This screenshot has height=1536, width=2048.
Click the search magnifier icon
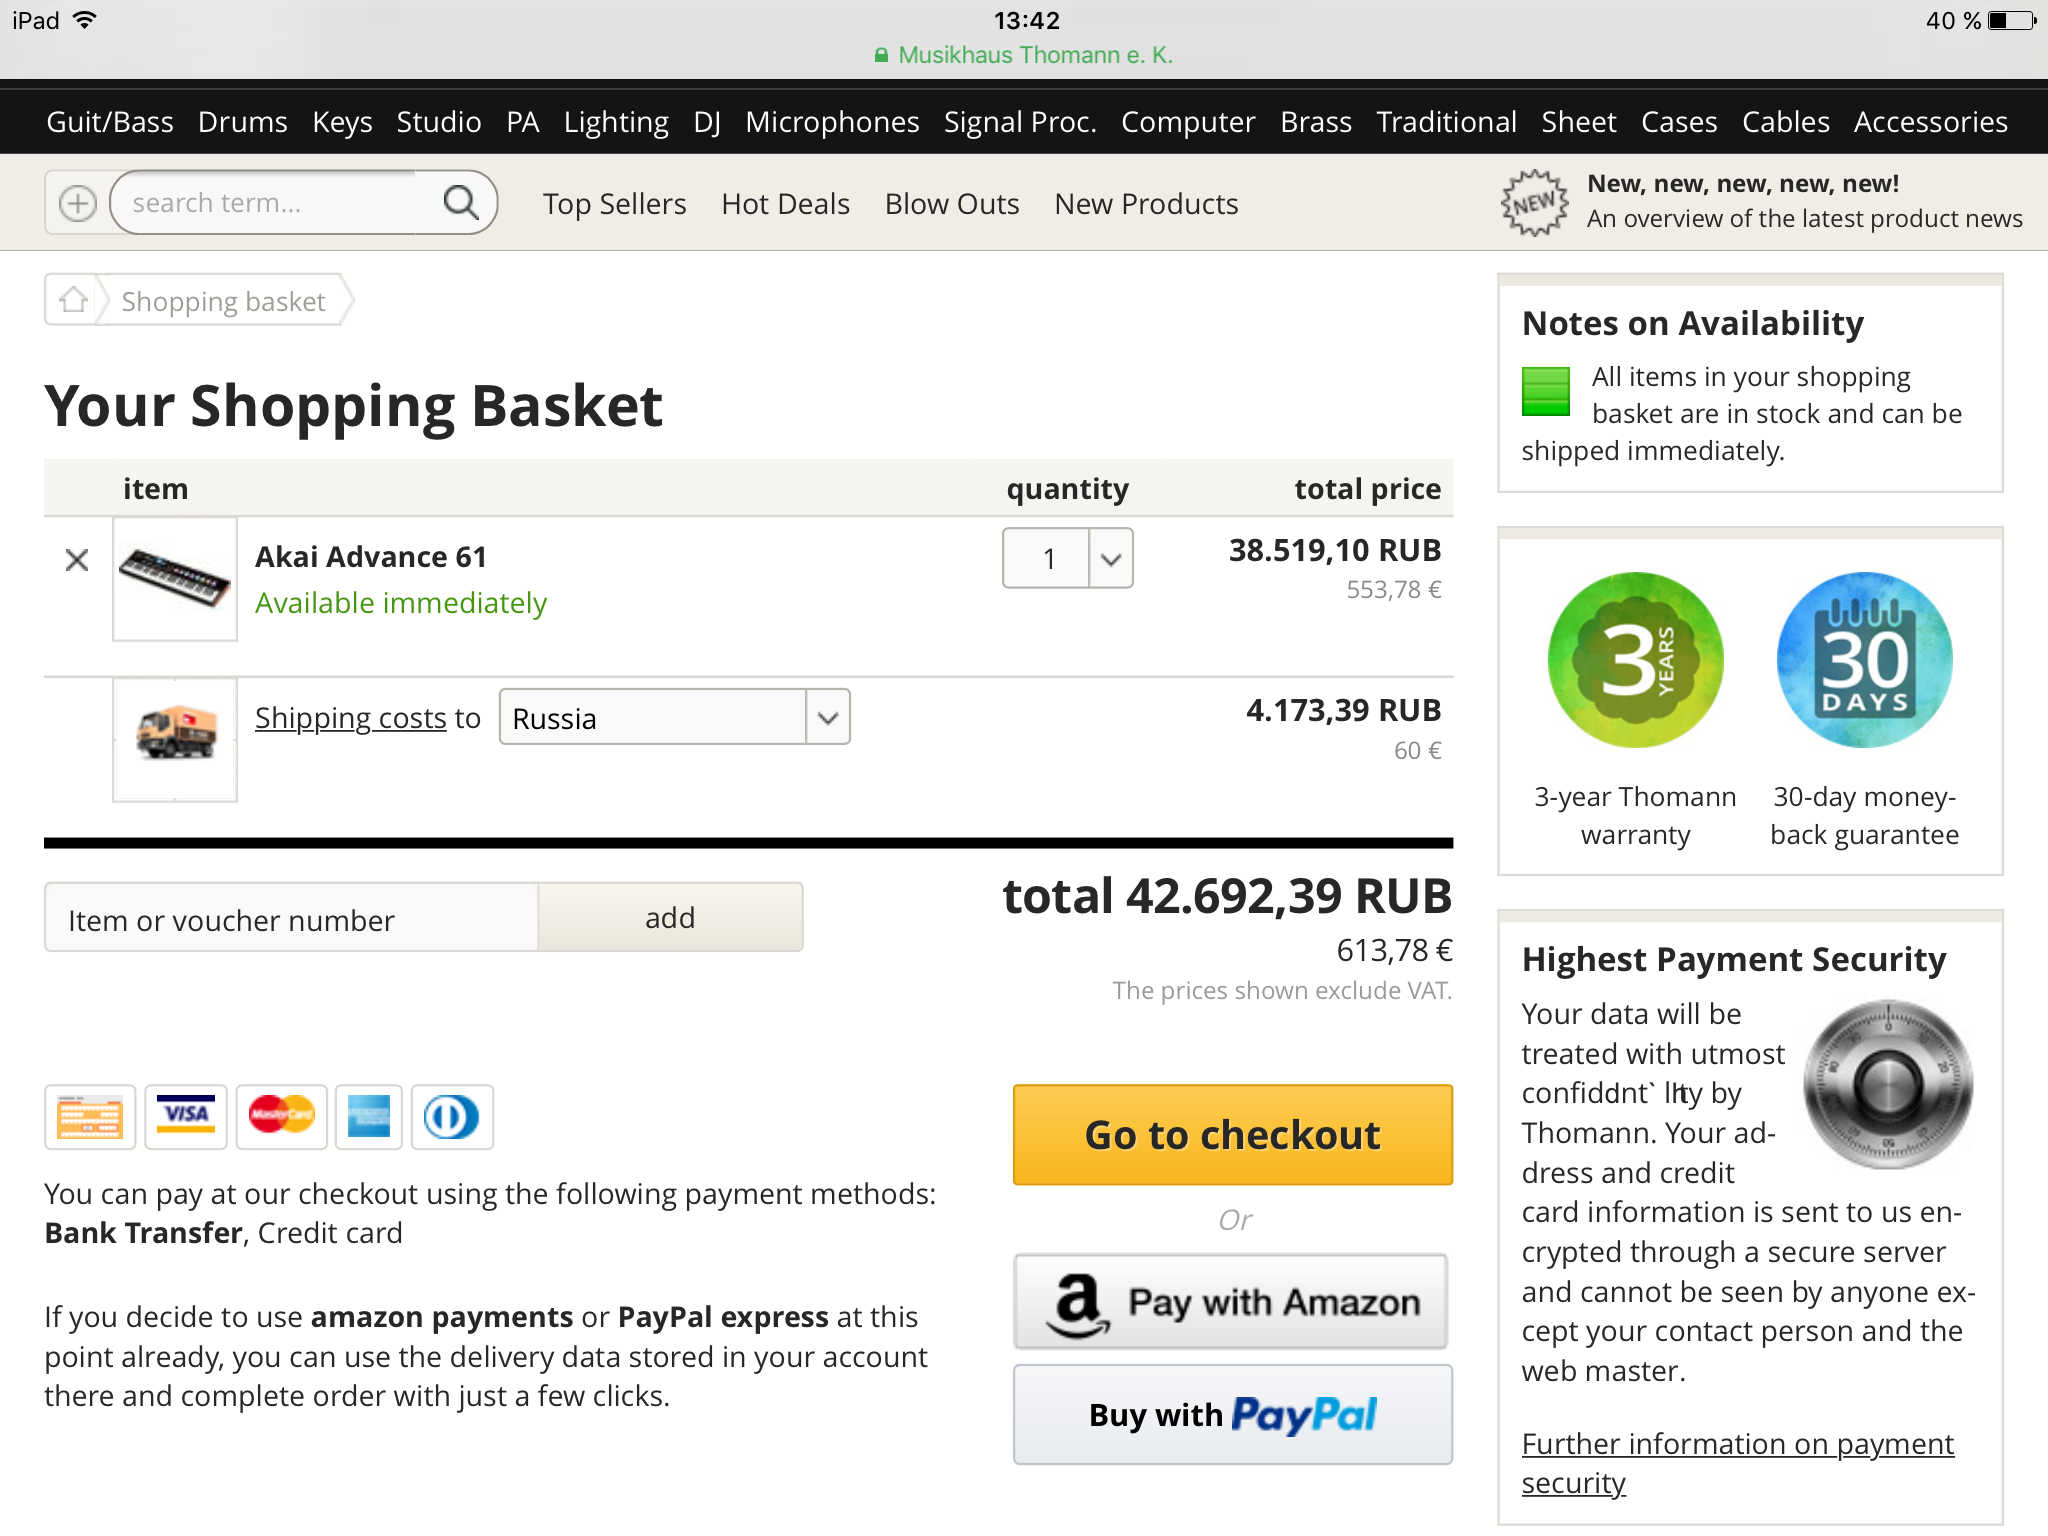click(x=460, y=203)
